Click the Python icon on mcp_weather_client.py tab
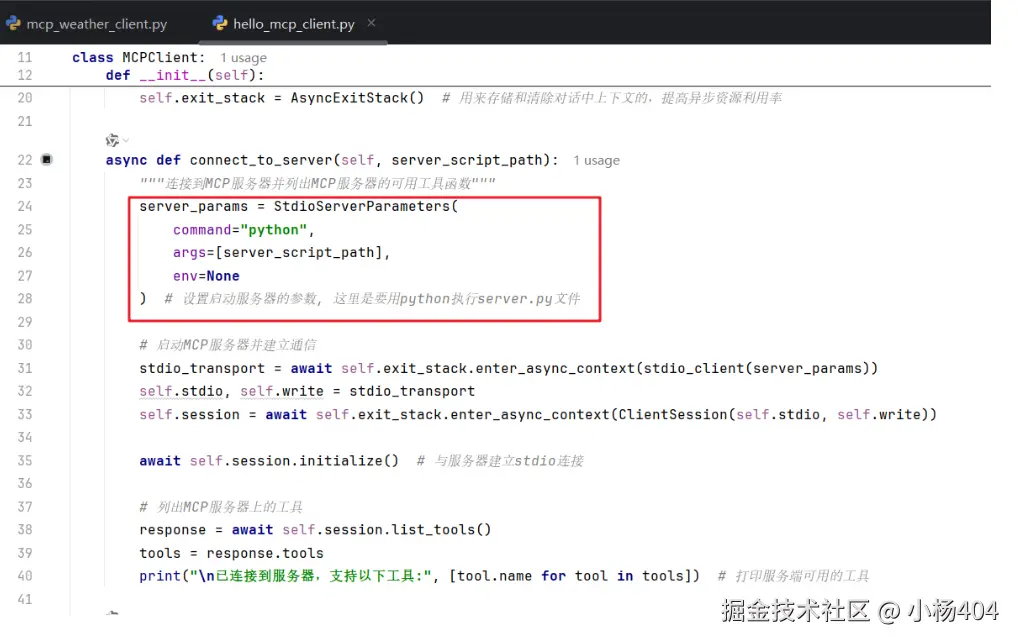 [13, 24]
